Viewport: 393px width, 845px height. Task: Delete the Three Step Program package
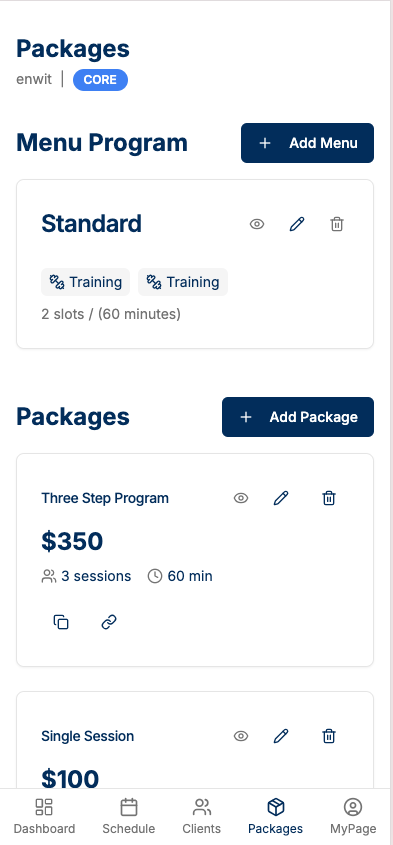(329, 498)
